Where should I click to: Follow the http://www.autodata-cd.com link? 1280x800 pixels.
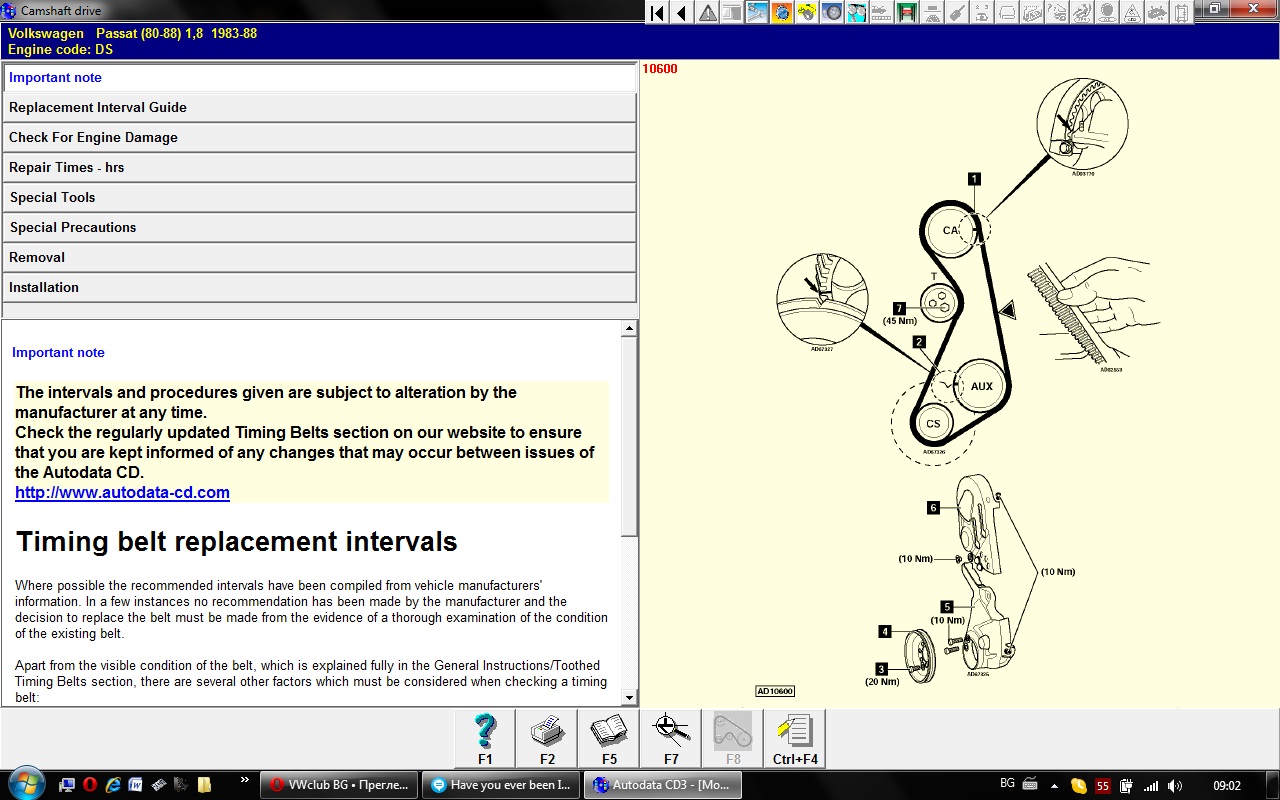pyautogui.click(x=122, y=492)
